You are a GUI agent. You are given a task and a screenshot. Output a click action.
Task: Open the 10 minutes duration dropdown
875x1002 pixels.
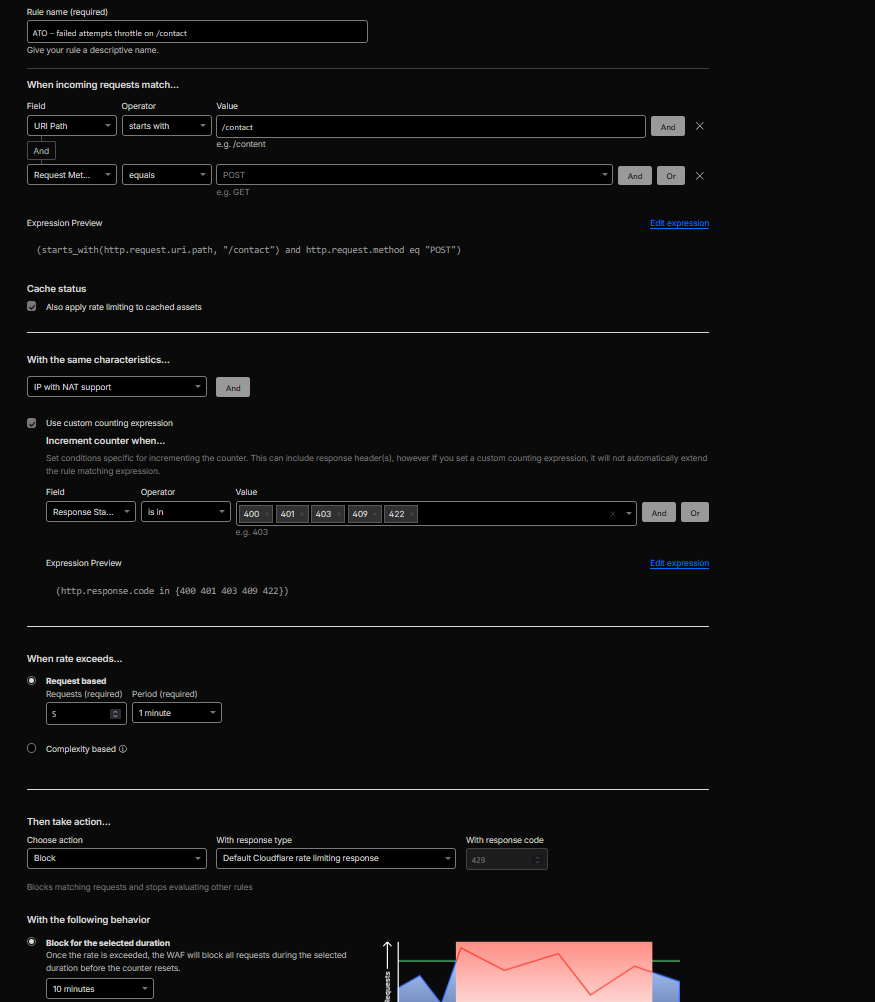pos(99,989)
